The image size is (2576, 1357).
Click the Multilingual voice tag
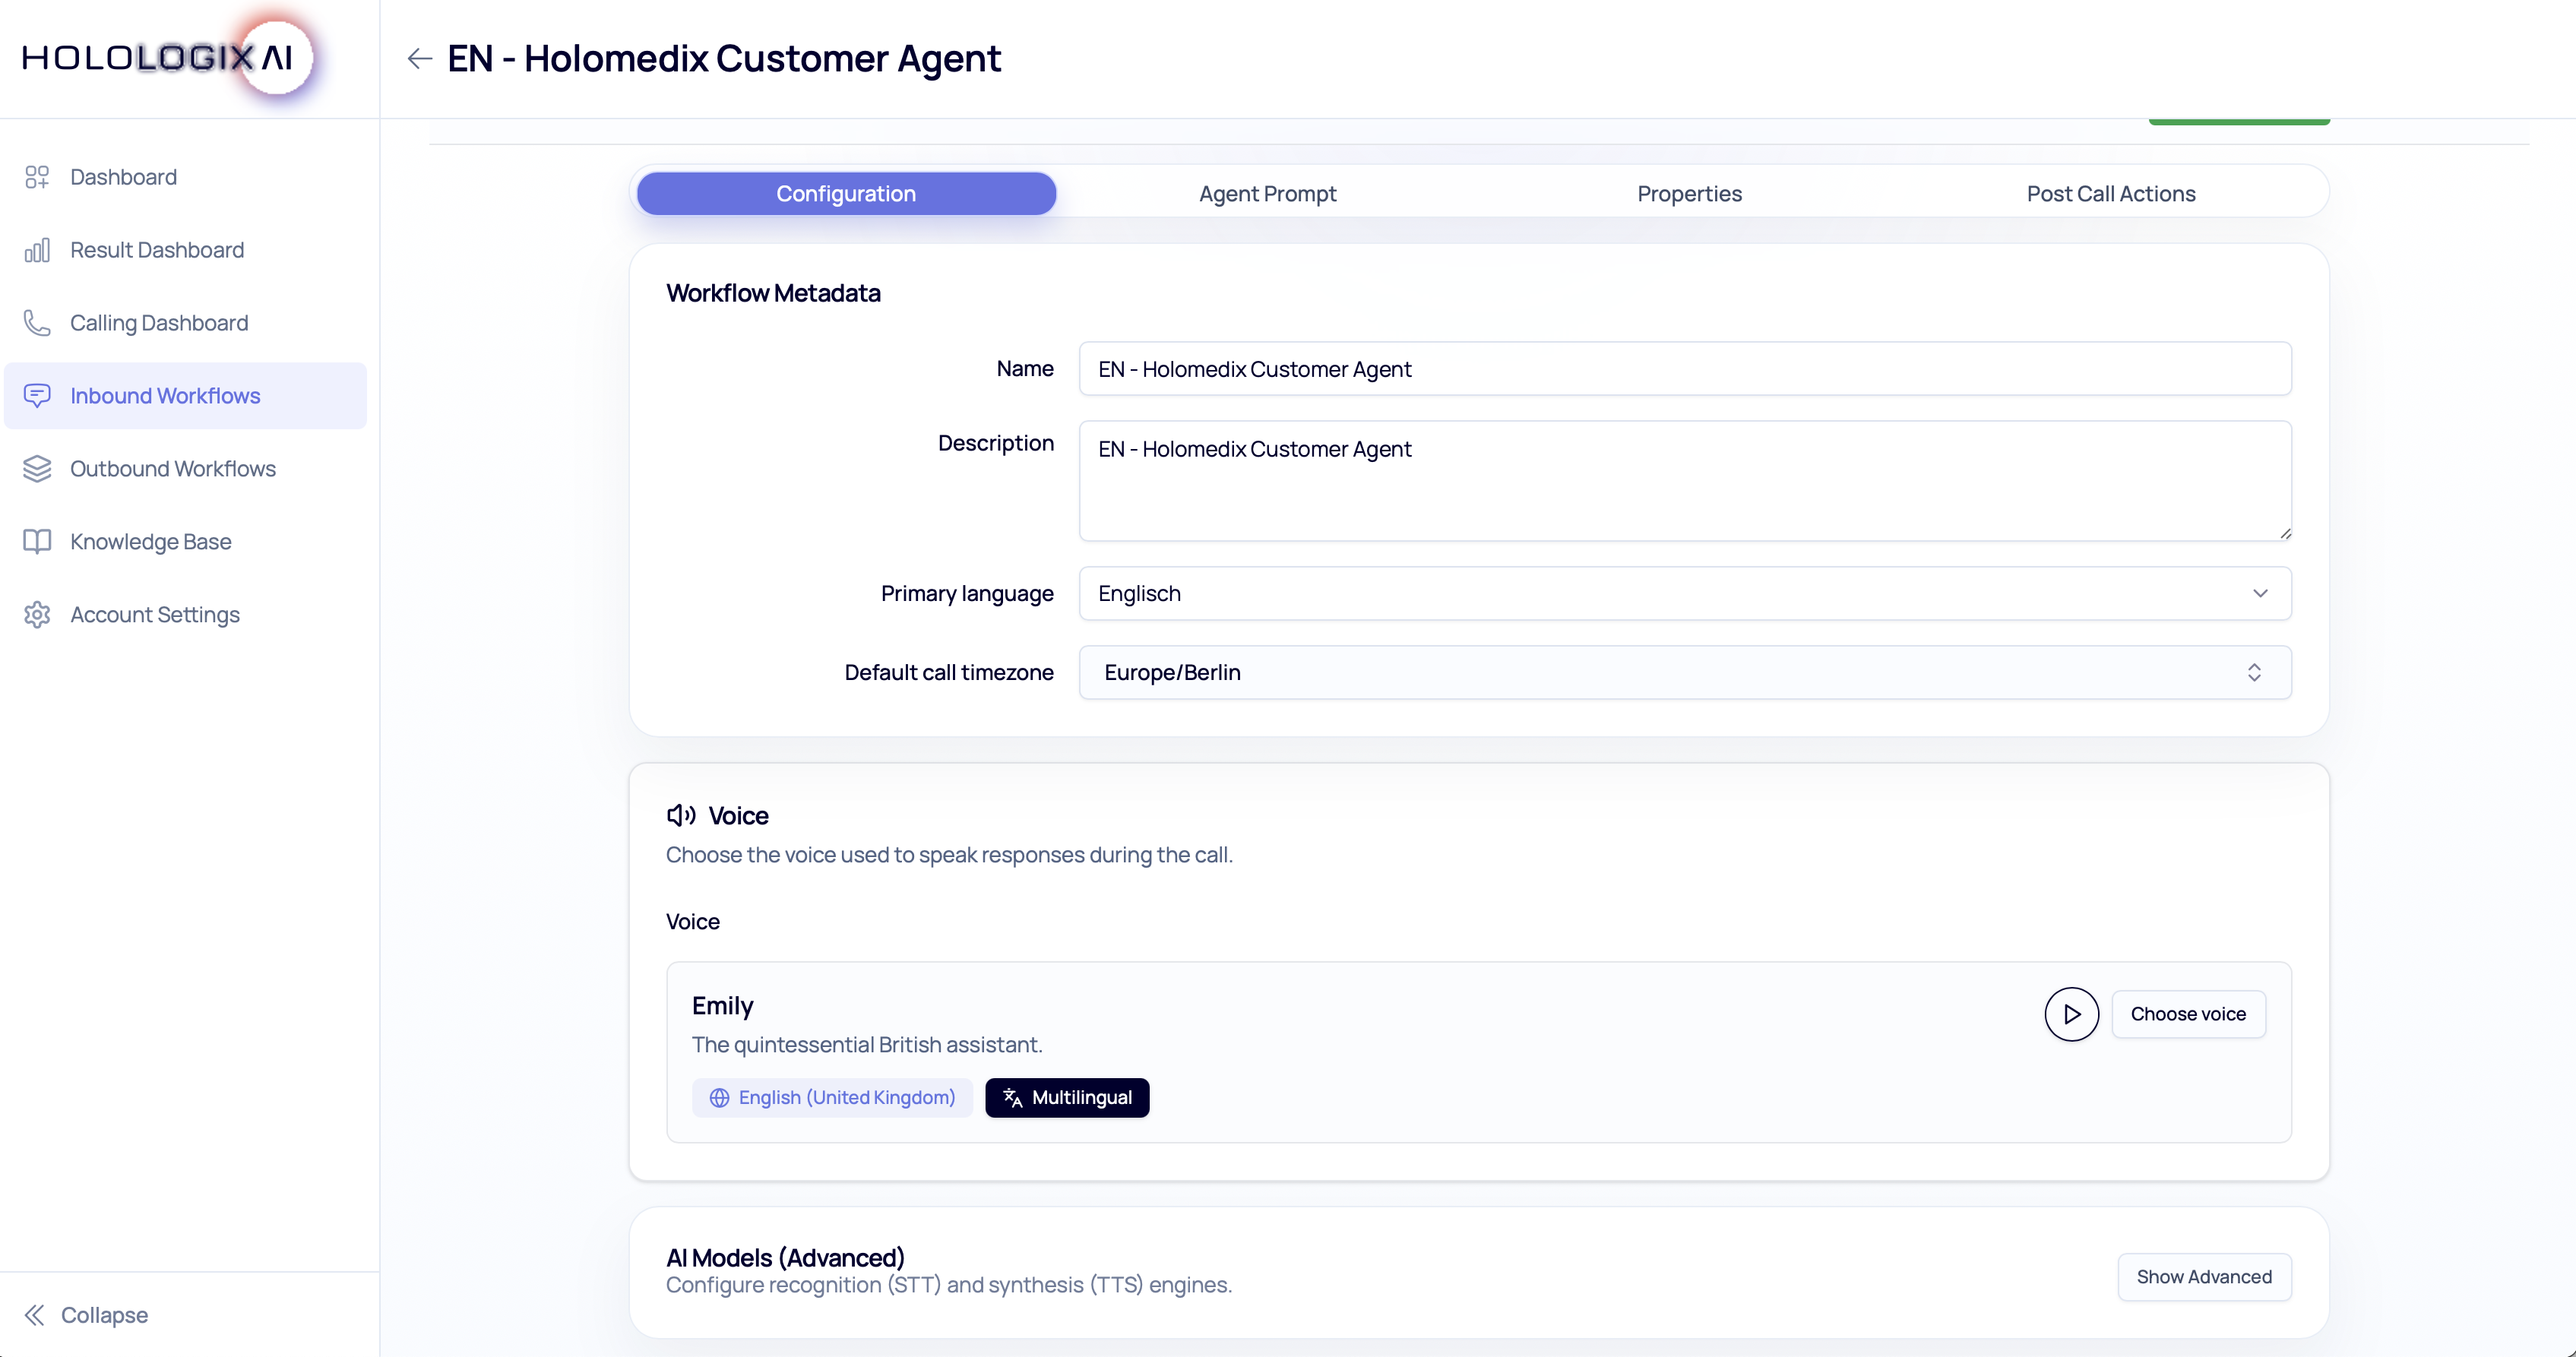coord(1066,1098)
